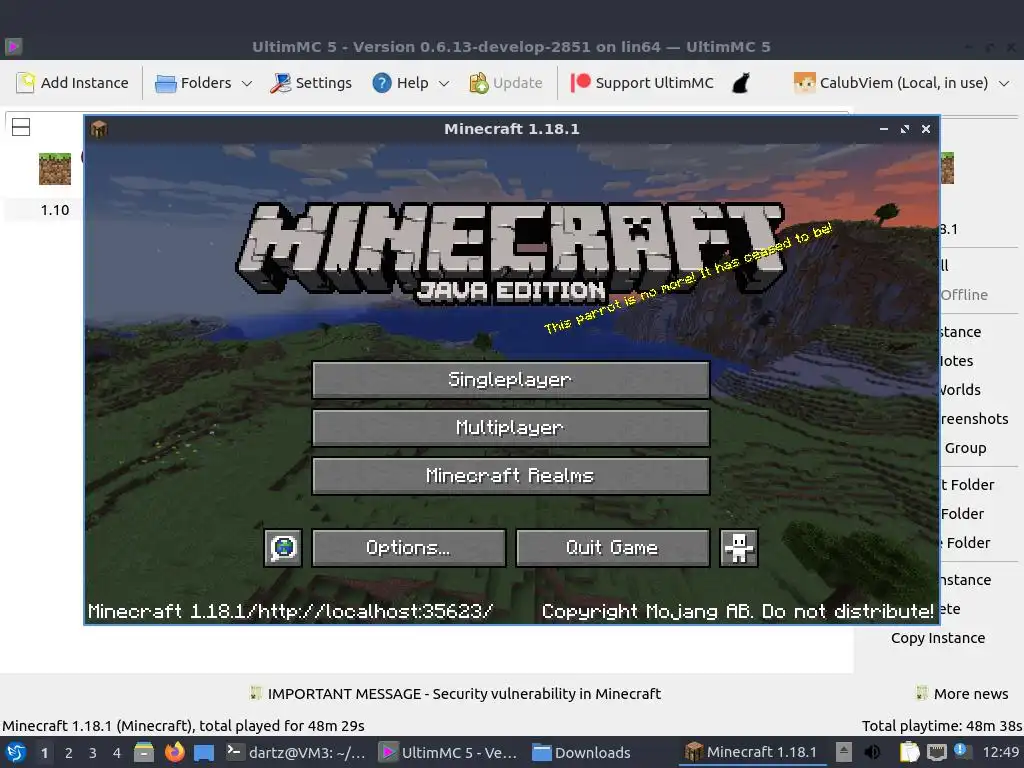Click Change Group in UltimMC sidebar
This screenshot has height=768, width=1024.
click(964, 448)
